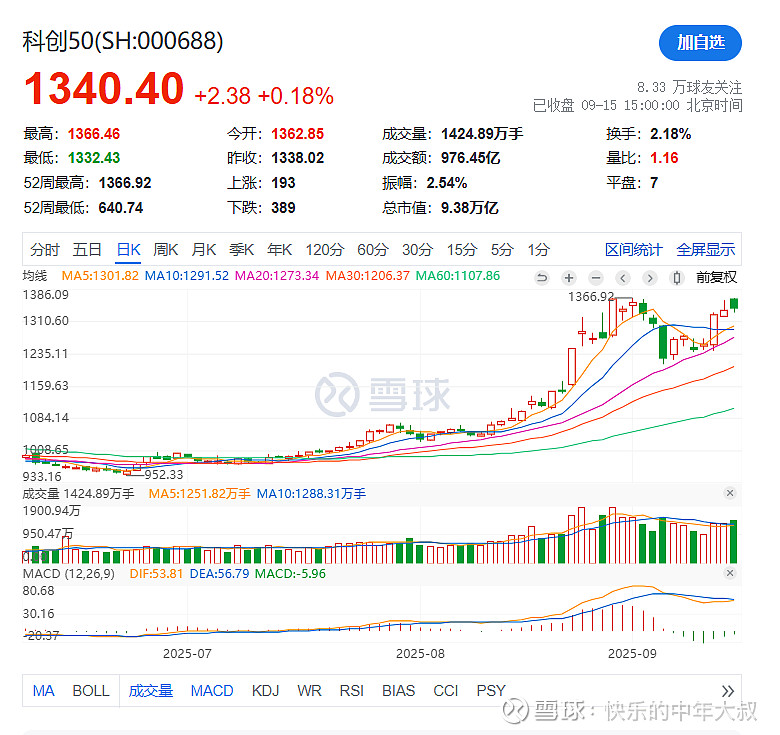The width and height of the screenshot is (780, 735).
Task: Switch to the 五日 chart tab
Action: coord(87,250)
